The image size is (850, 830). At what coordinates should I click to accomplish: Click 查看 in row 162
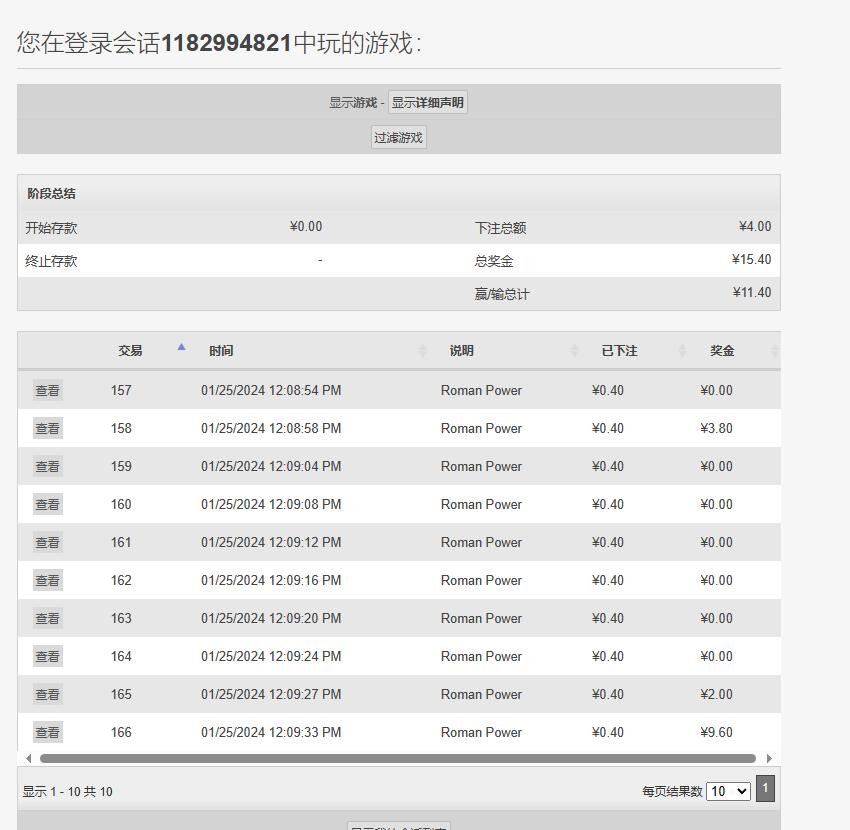(x=48, y=580)
